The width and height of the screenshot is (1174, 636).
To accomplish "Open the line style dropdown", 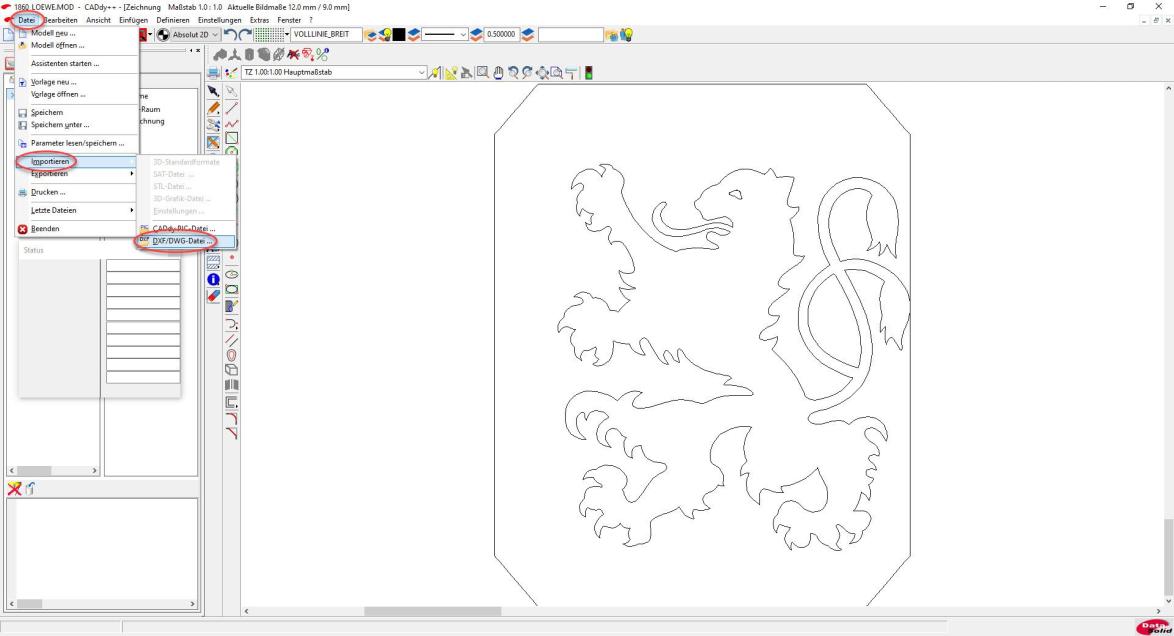I will pos(445,34).
